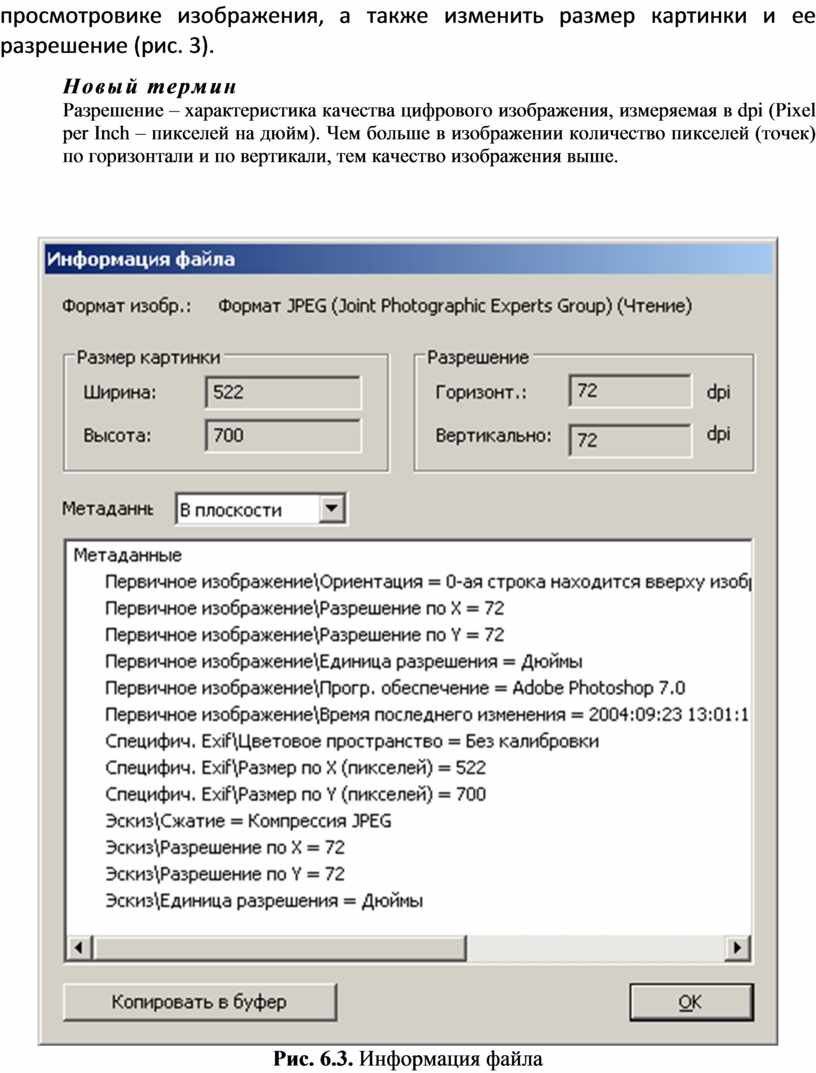
Task: Open the В плоскости dropdown
Action: (x=333, y=509)
